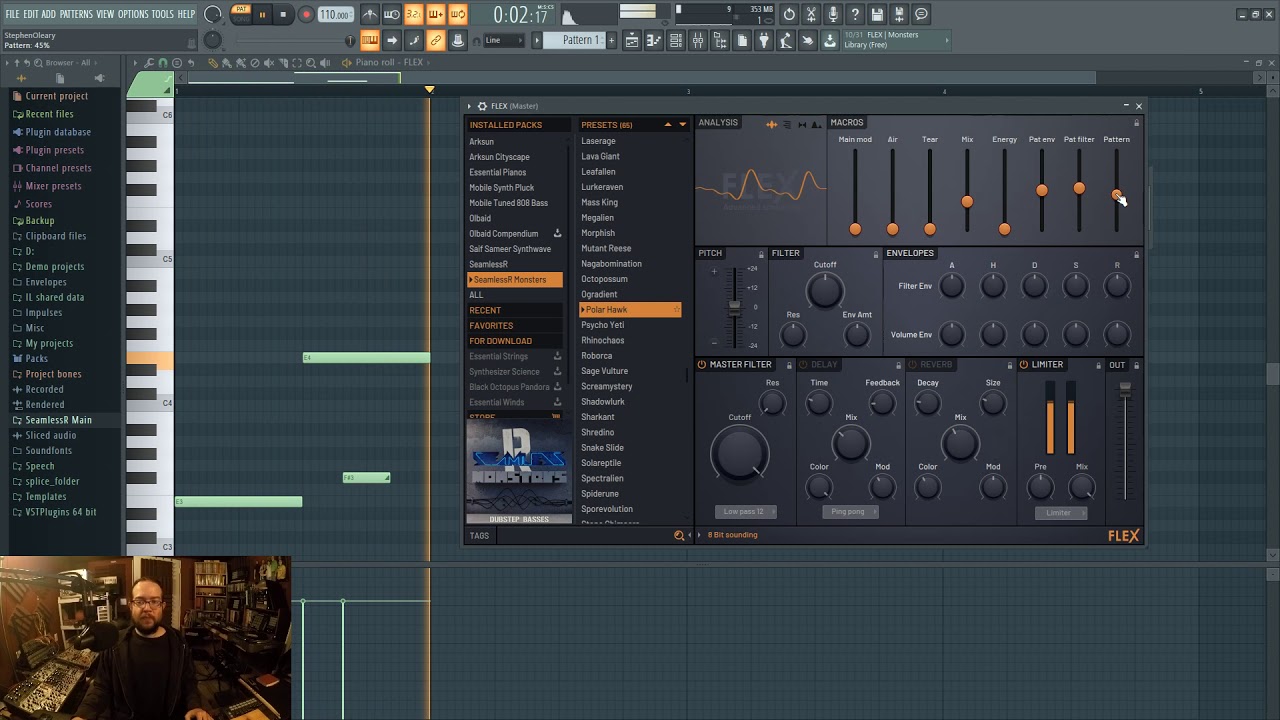Viewport: 1280px width, 720px height.
Task: Open the Limiter type dropdown
Action: pos(1062,513)
